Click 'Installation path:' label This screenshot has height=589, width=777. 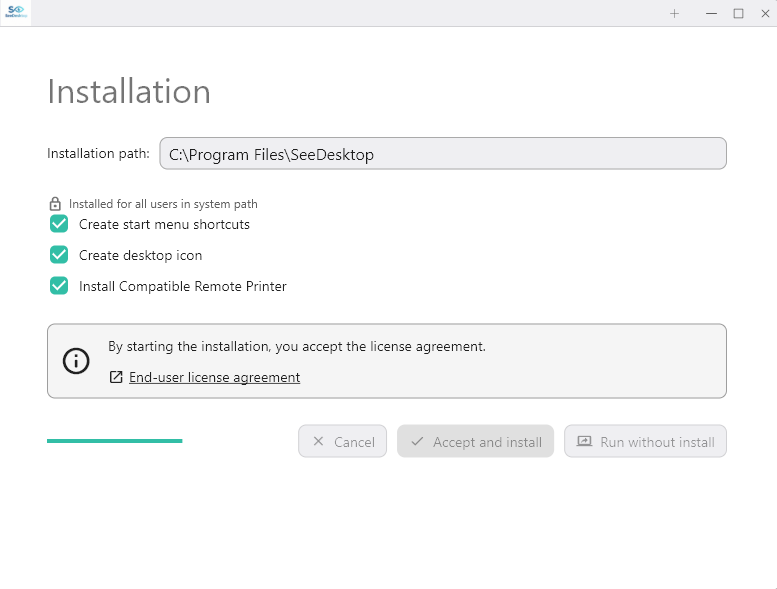coord(98,154)
